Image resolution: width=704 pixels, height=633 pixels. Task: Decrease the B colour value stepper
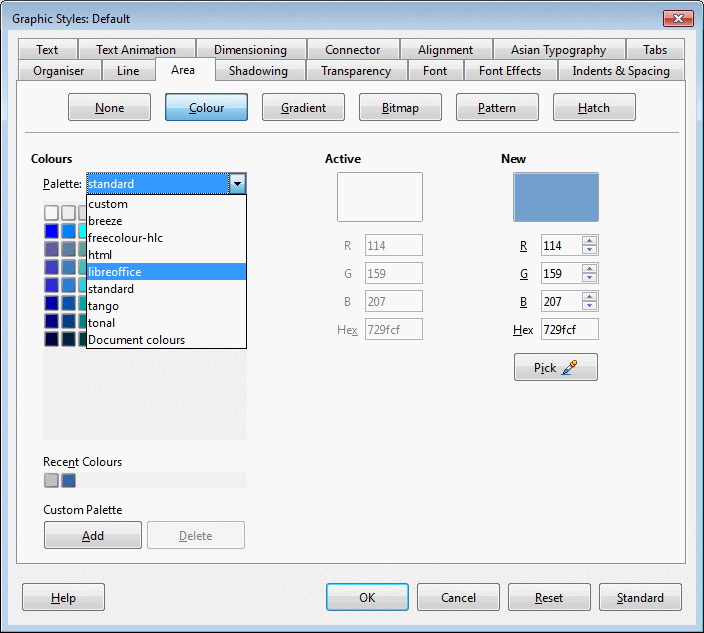point(590,306)
